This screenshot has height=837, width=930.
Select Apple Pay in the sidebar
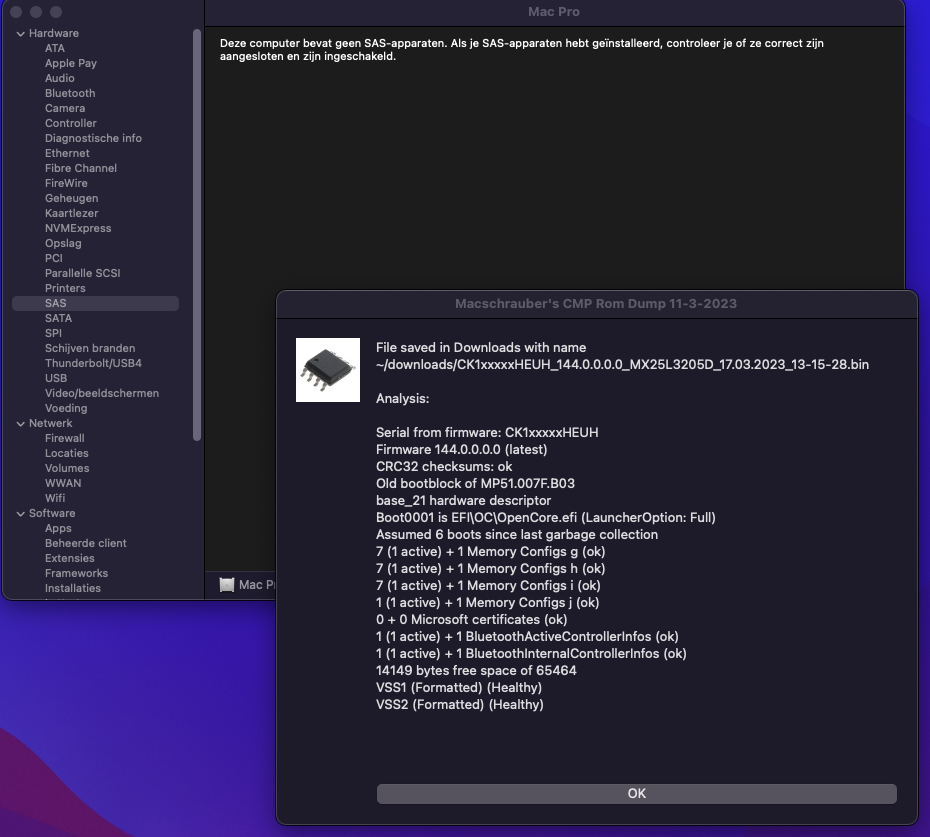point(71,63)
